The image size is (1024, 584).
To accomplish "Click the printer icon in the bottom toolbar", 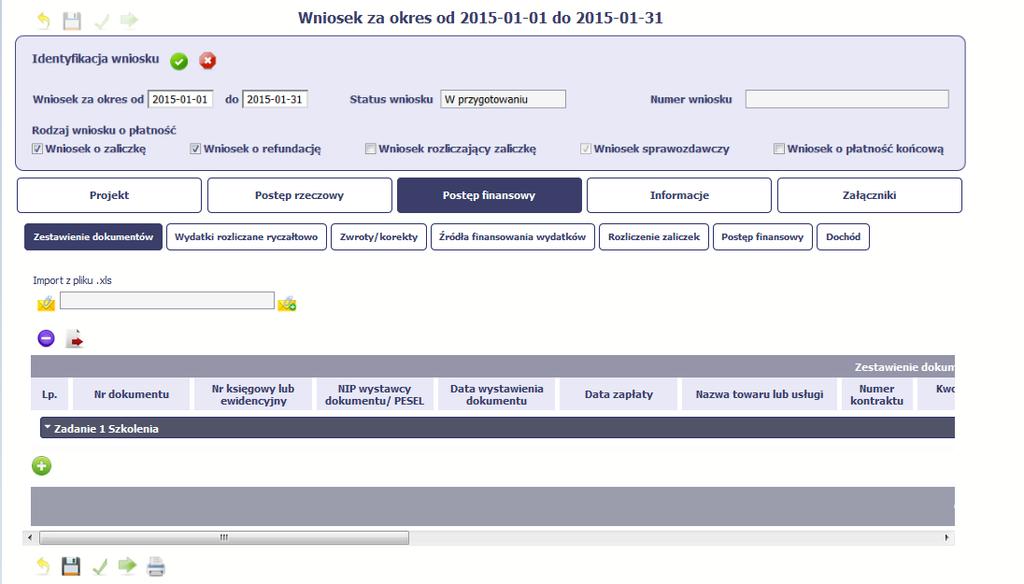I will pyautogui.click(x=155, y=566).
